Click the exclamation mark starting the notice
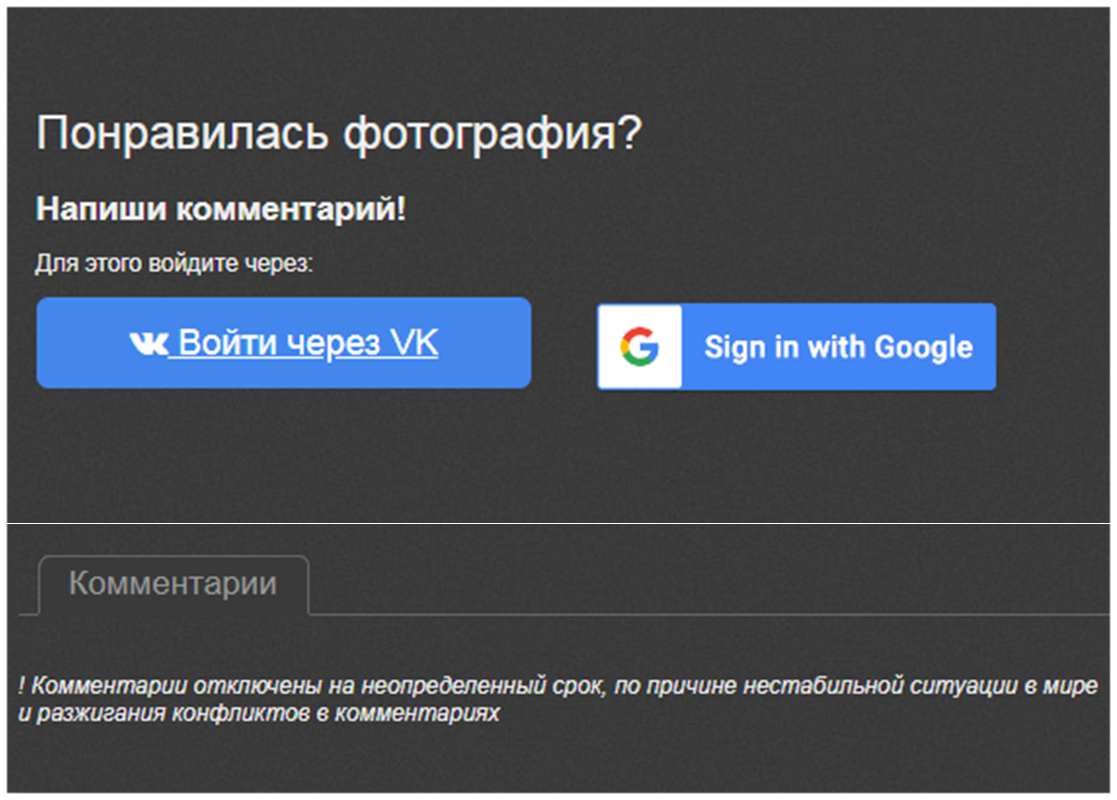 pyautogui.click(x=22, y=687)
